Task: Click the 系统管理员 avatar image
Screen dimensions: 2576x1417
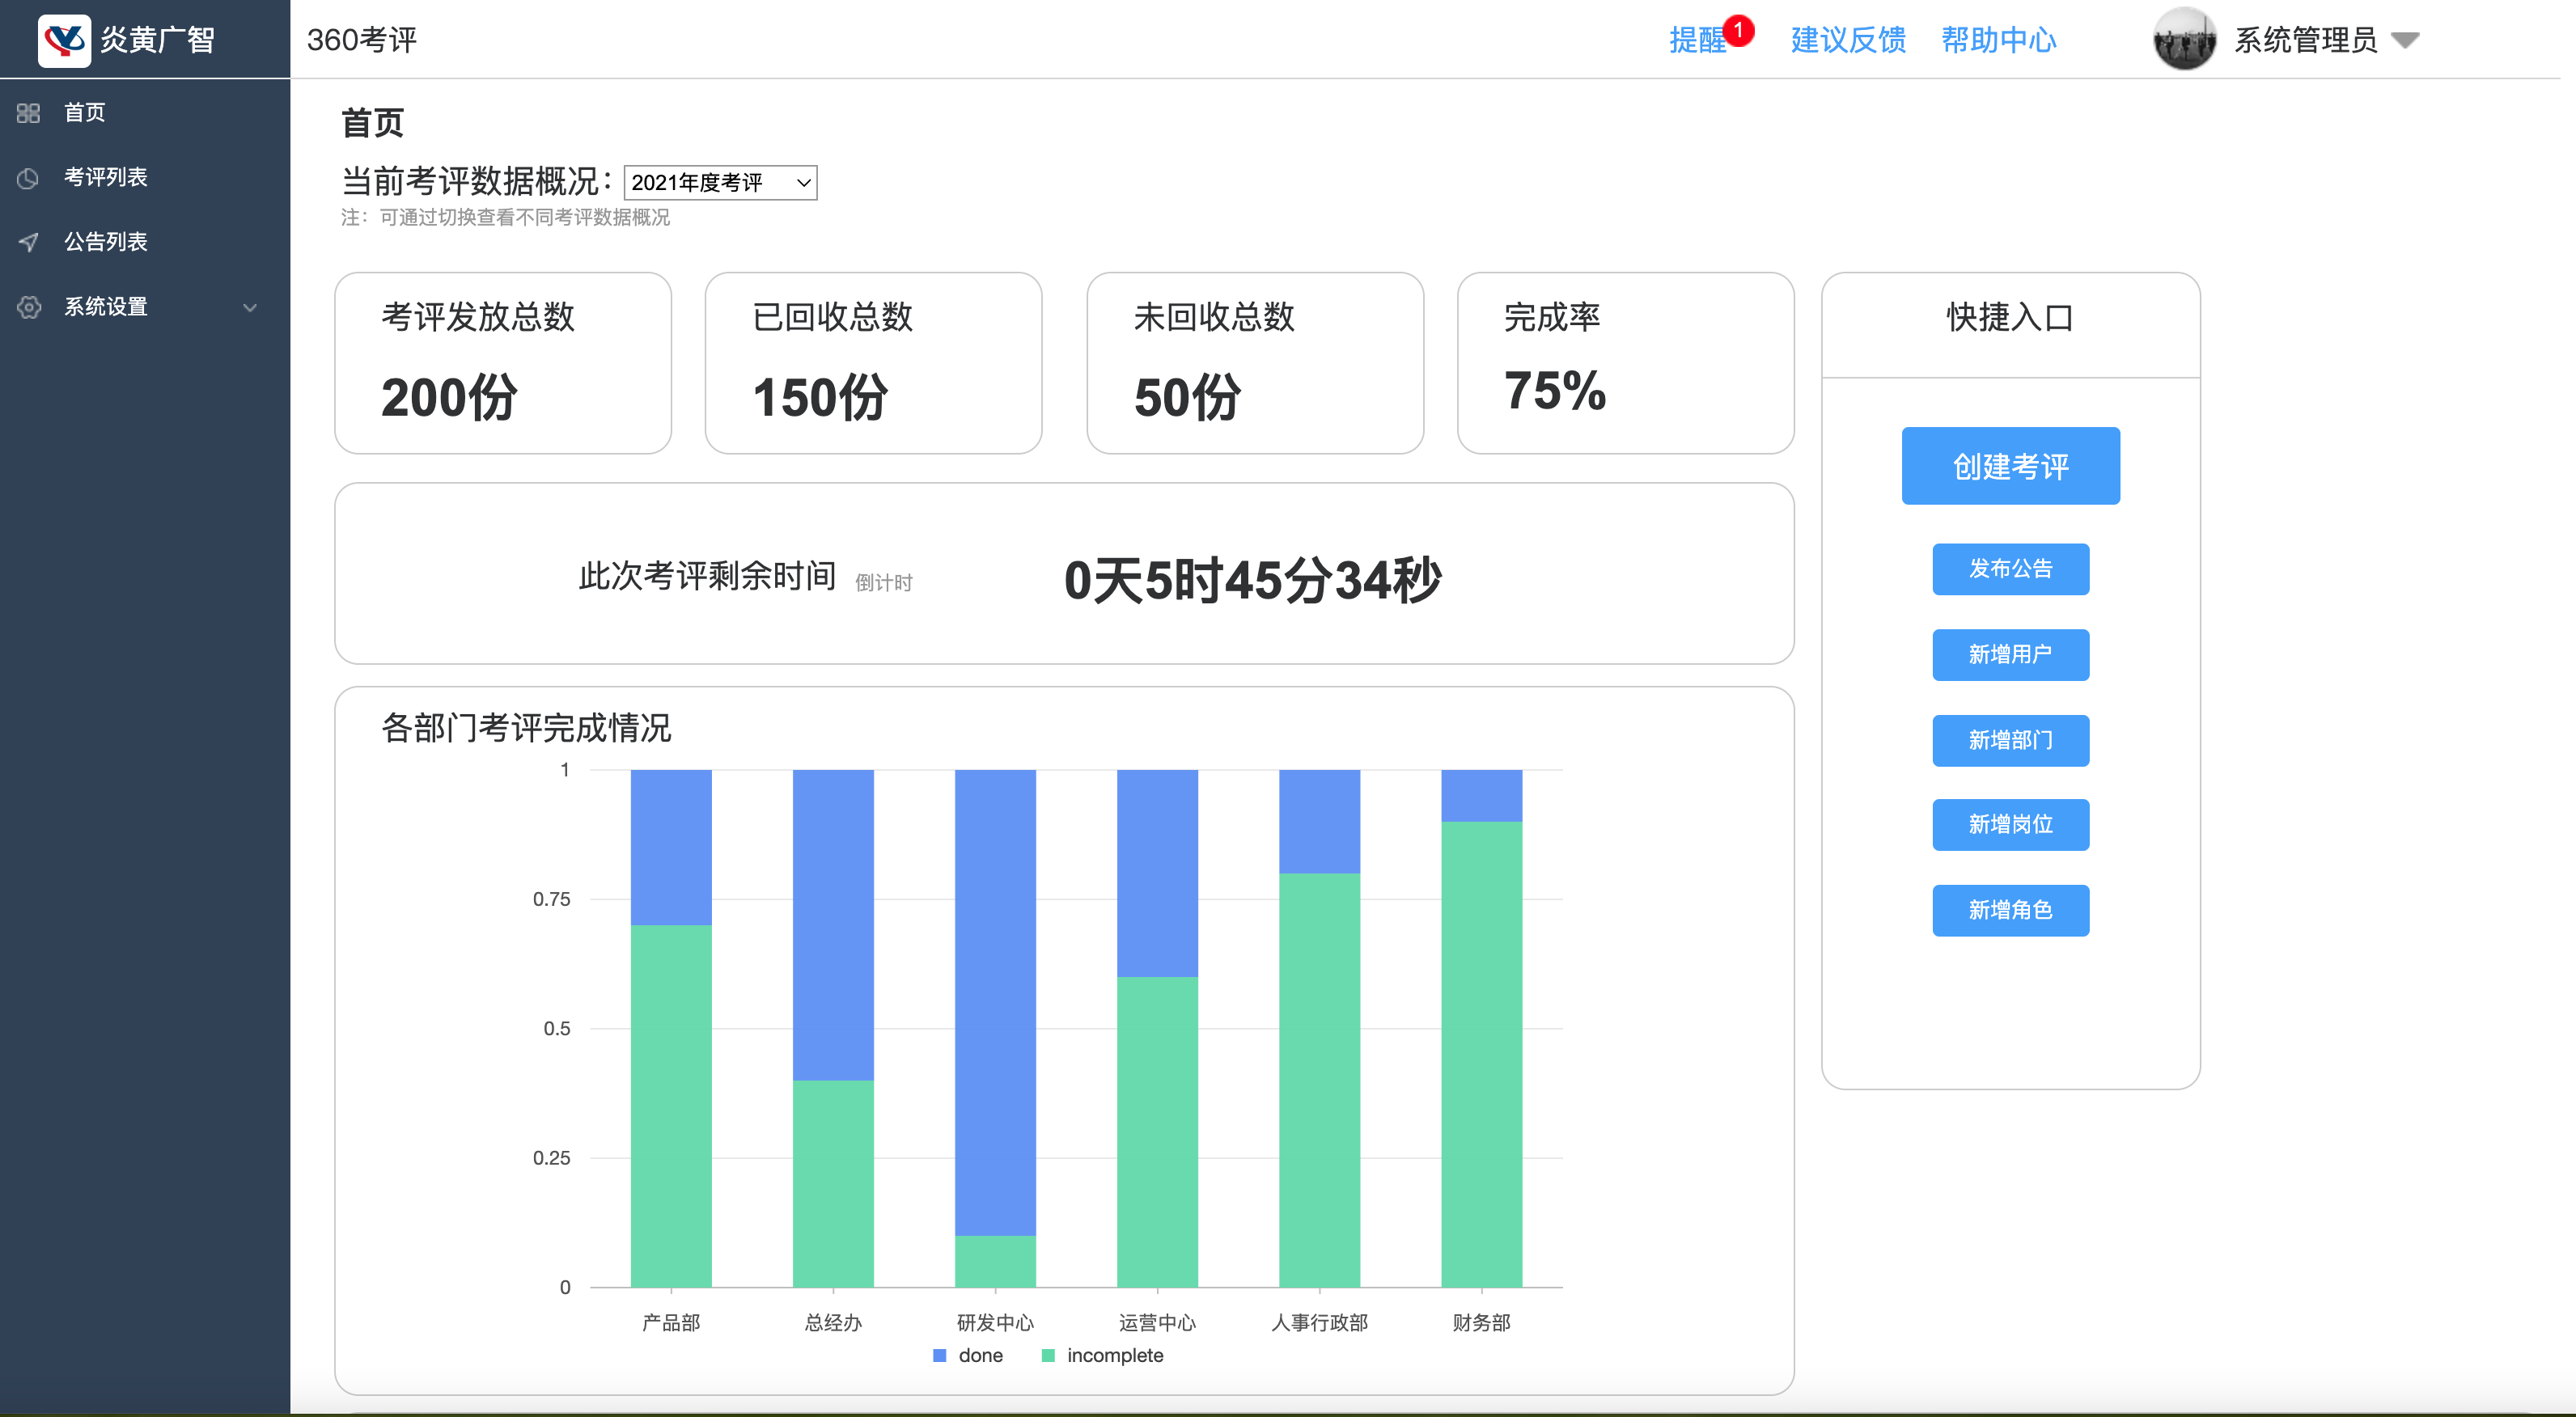Action: (2184, 39)
